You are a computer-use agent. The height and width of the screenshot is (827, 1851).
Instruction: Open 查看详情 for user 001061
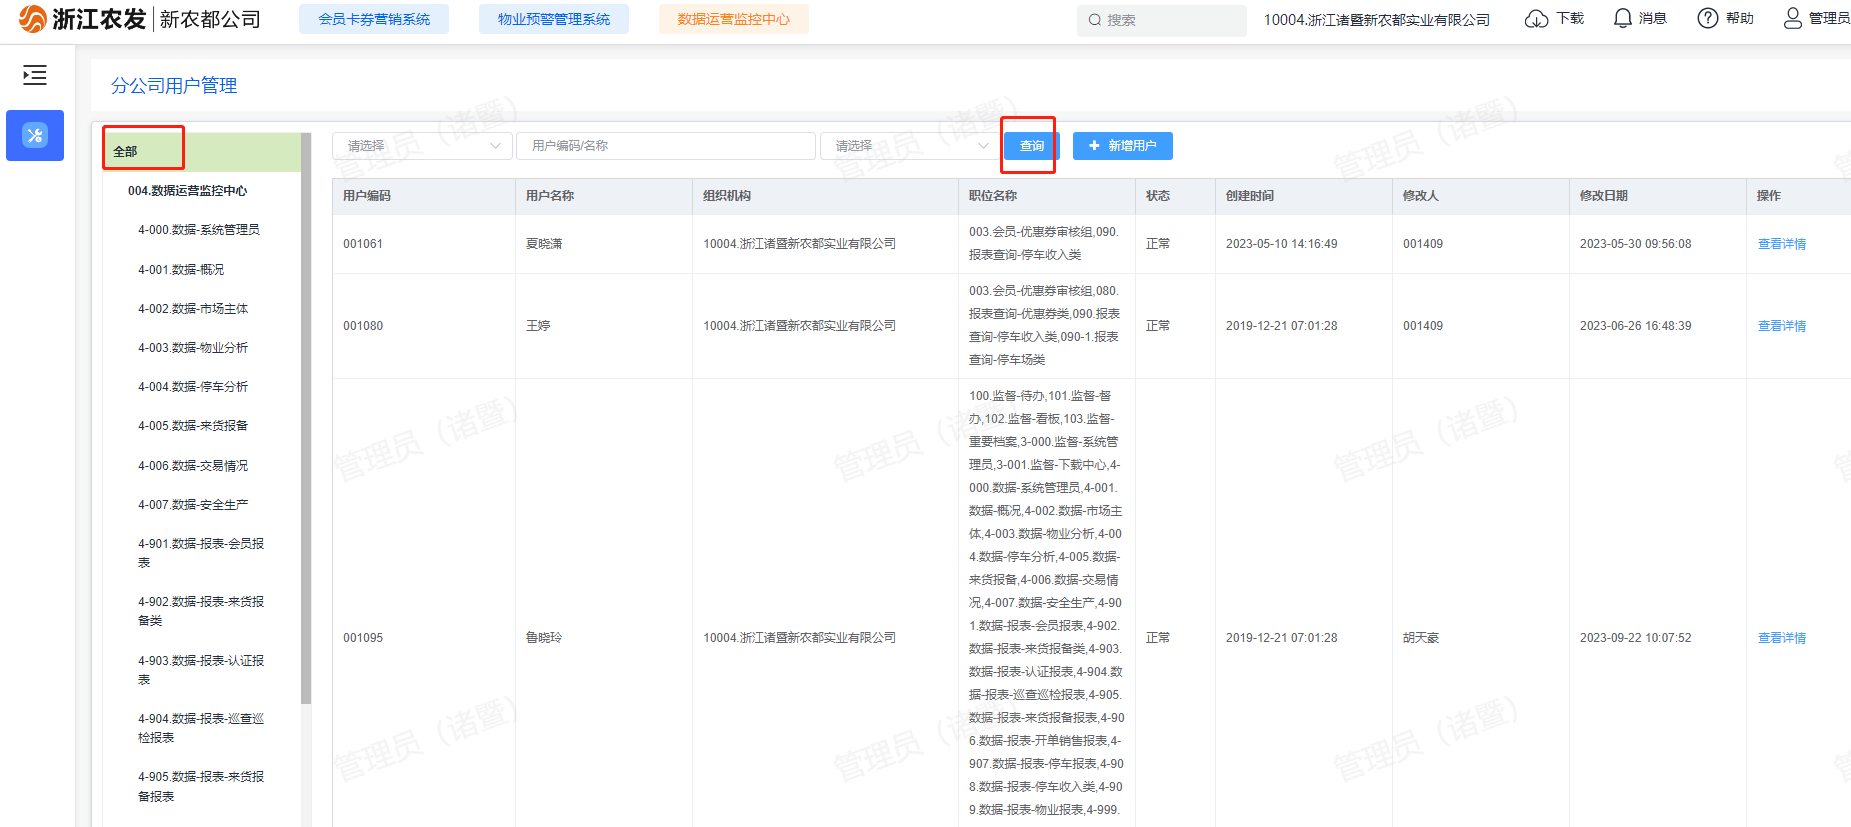coord(1781,244)
